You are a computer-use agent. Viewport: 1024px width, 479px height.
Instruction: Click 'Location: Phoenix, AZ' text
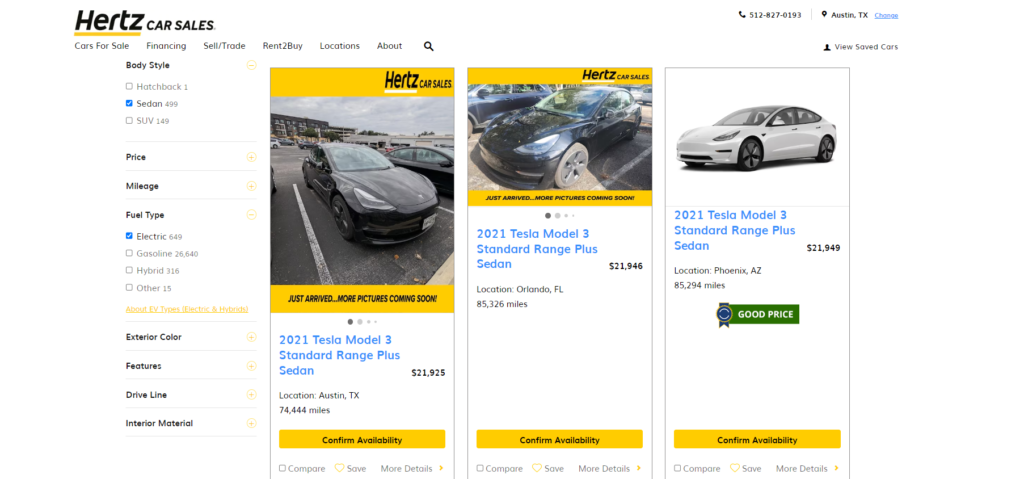pos(718,270)
